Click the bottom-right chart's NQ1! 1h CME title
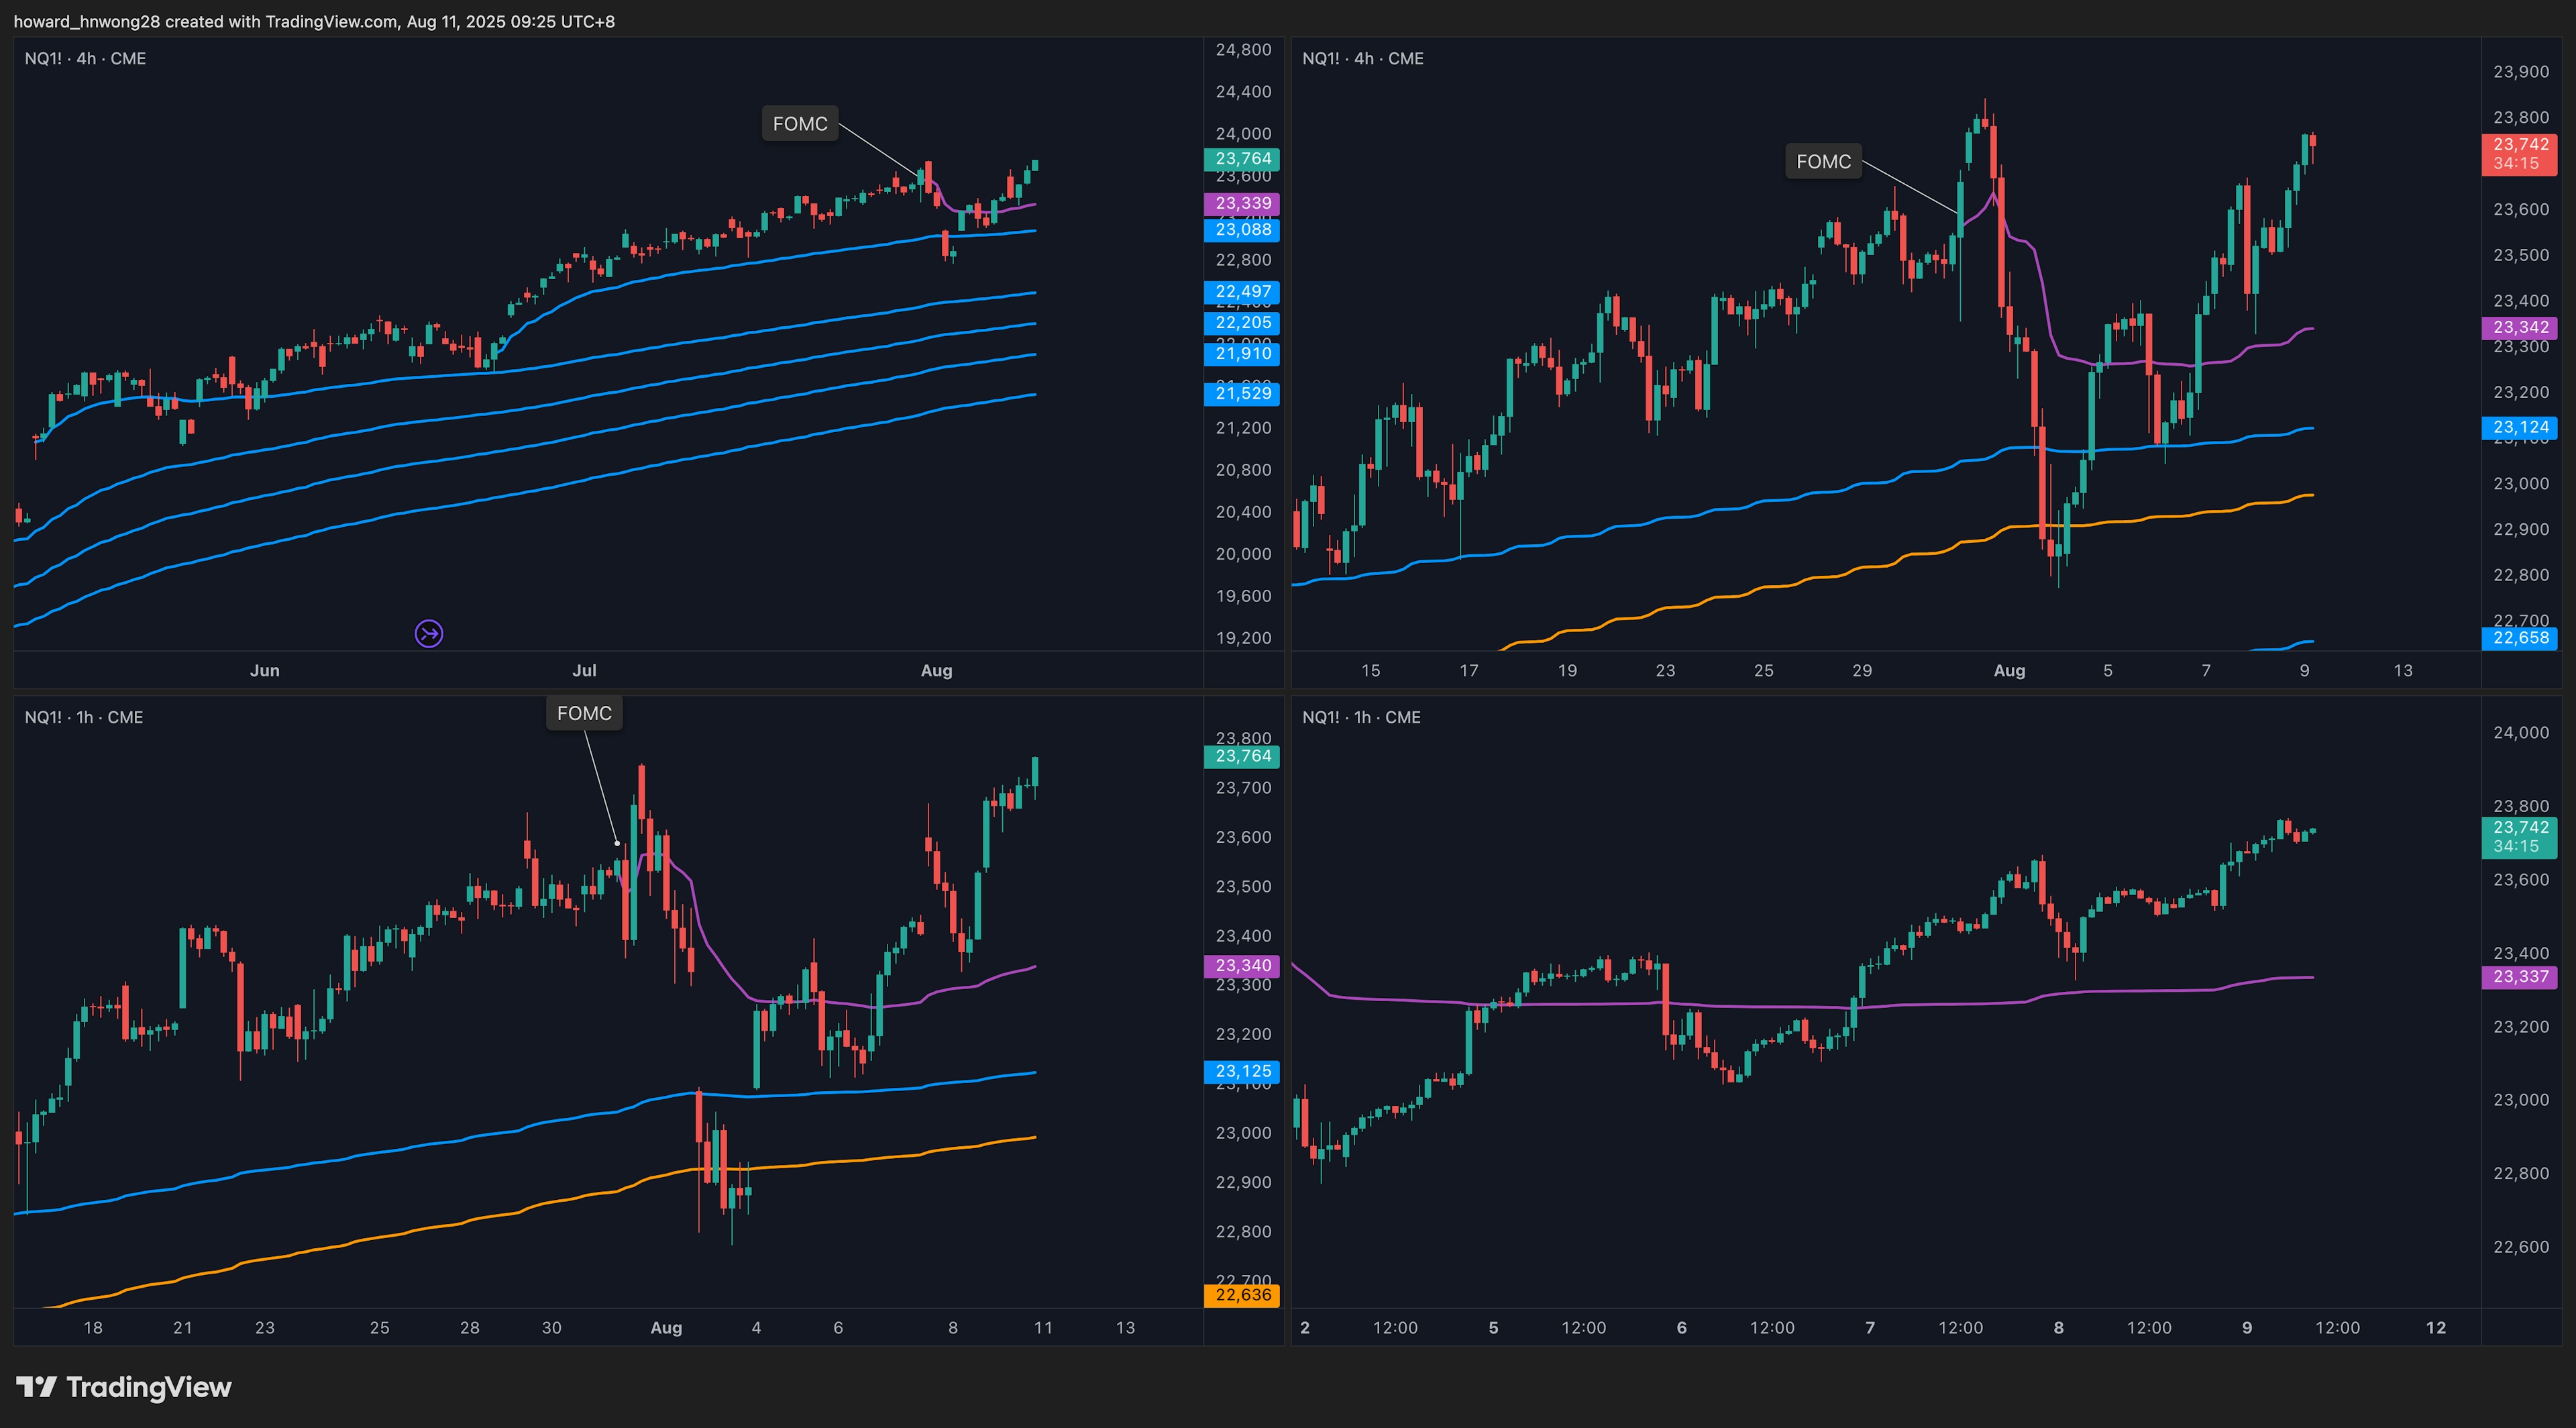Screen dimensions: 2576x1428 click(x=1361, y=717)
